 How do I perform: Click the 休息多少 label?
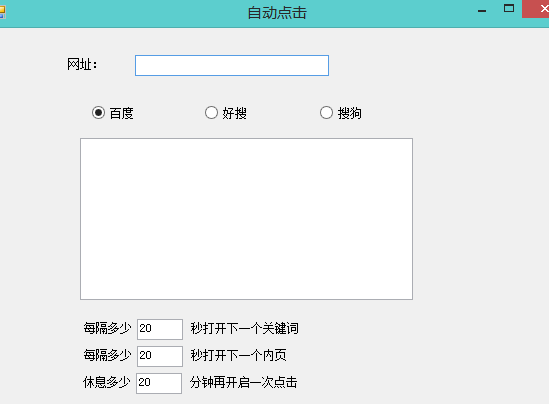click(106, 382)
